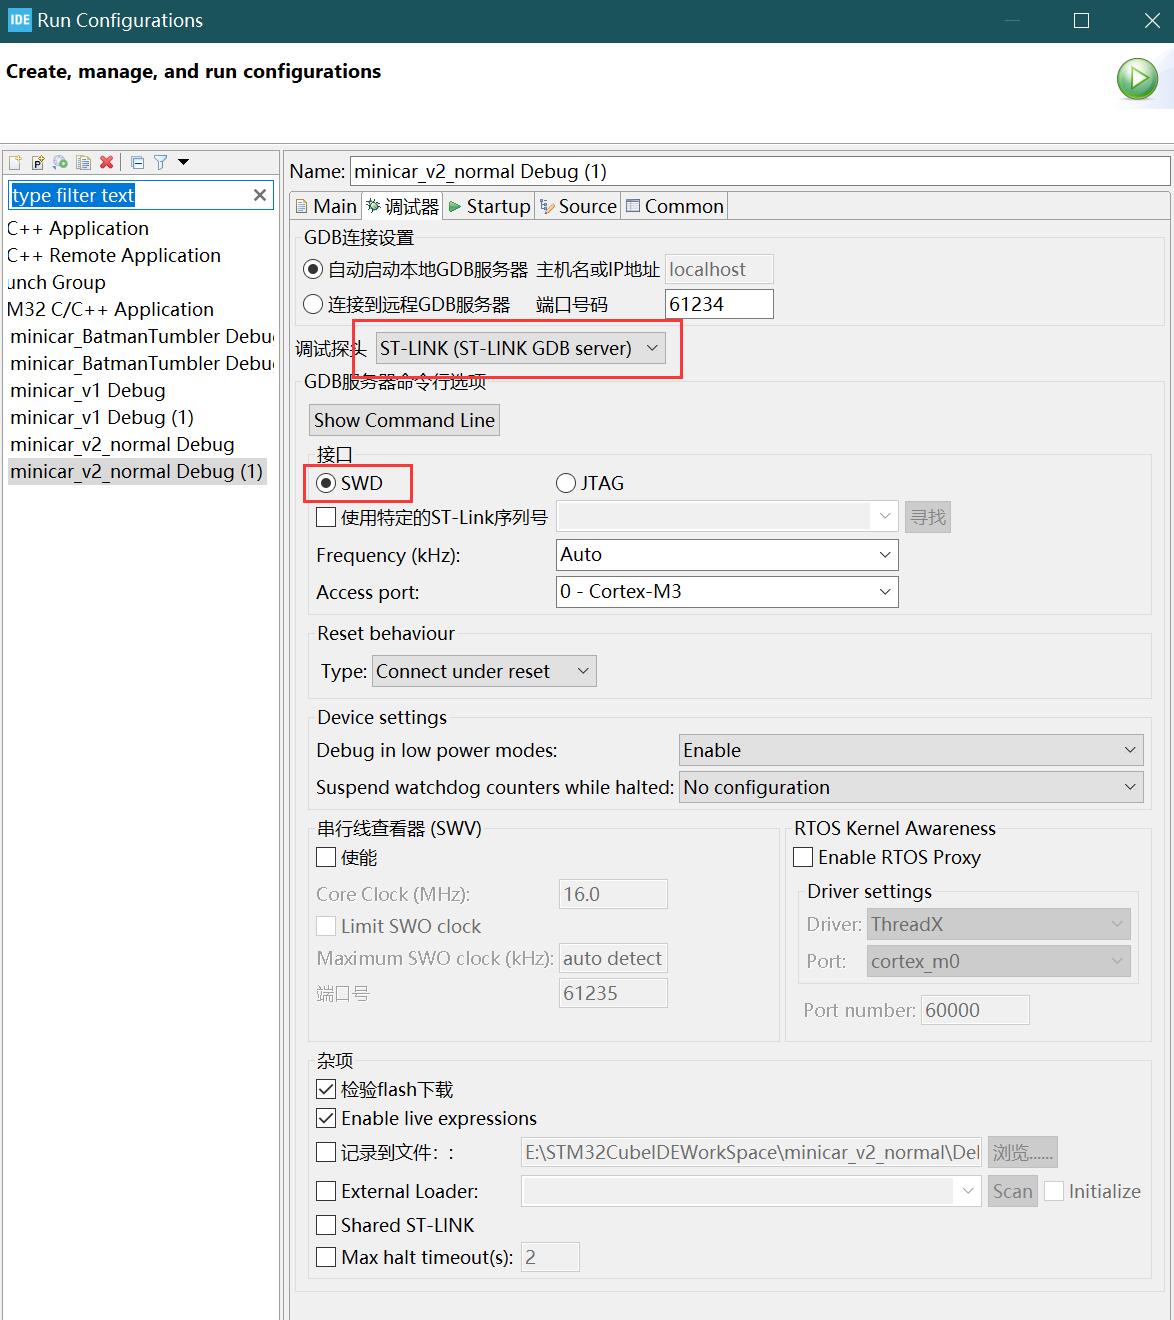Select the STM32 C/C++ Application entry
This screenshot has height=1320, width=1174.
tap(110, 309)
